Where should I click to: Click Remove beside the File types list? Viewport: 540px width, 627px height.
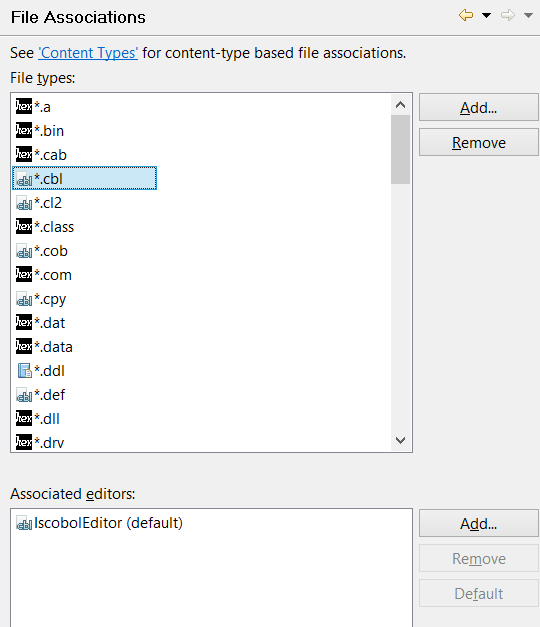(x=479, y=142)
